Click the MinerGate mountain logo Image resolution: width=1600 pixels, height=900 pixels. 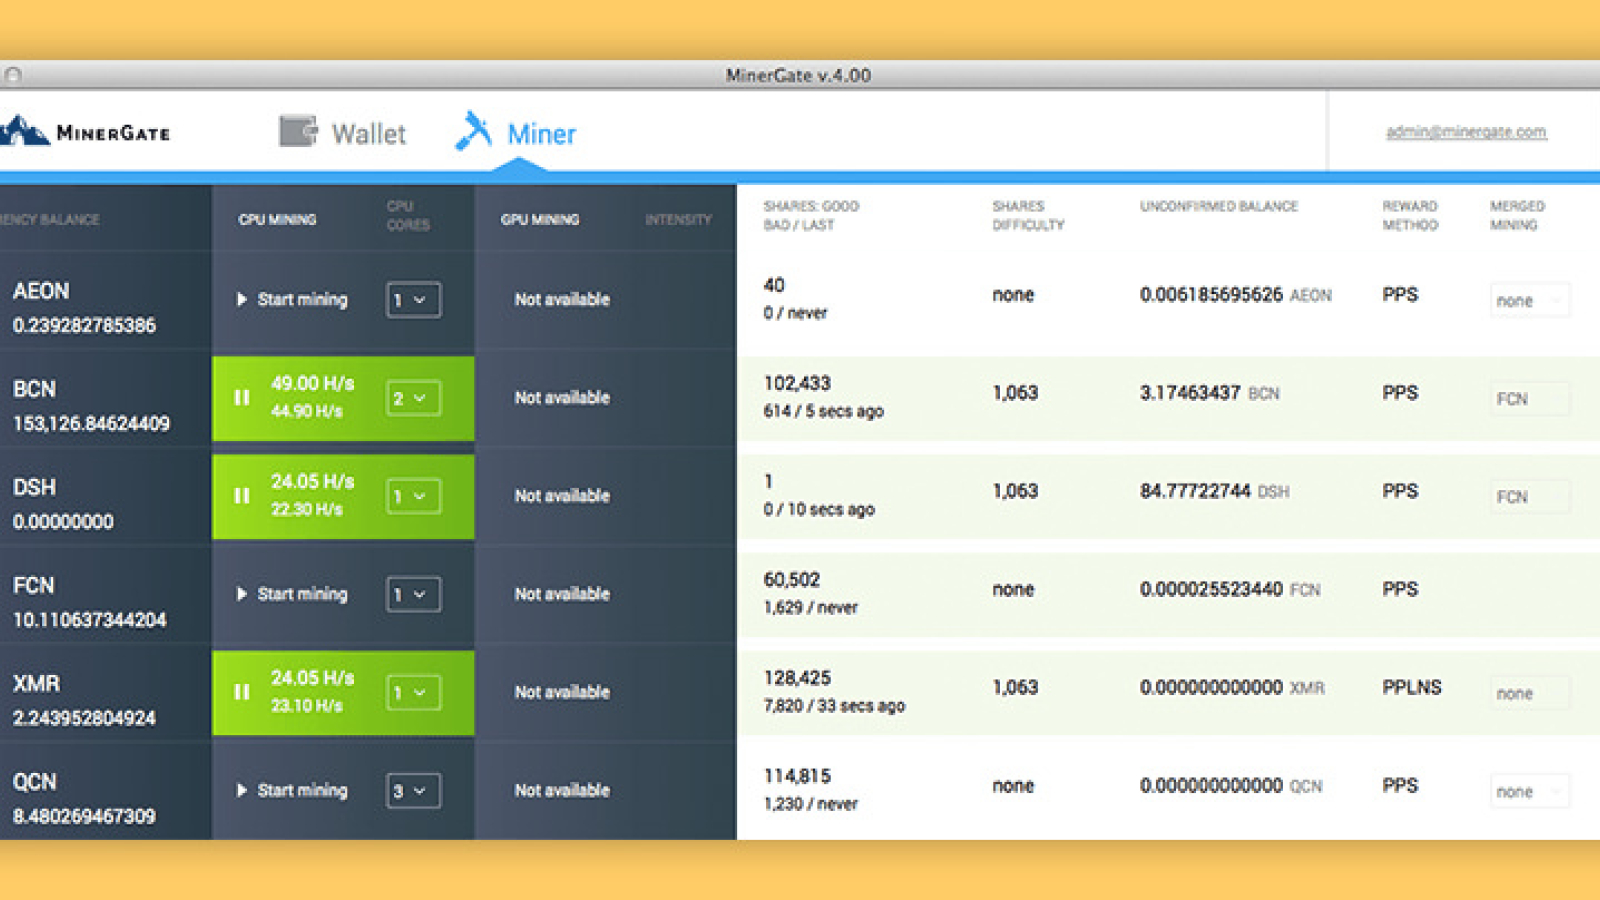coord(24,131)
